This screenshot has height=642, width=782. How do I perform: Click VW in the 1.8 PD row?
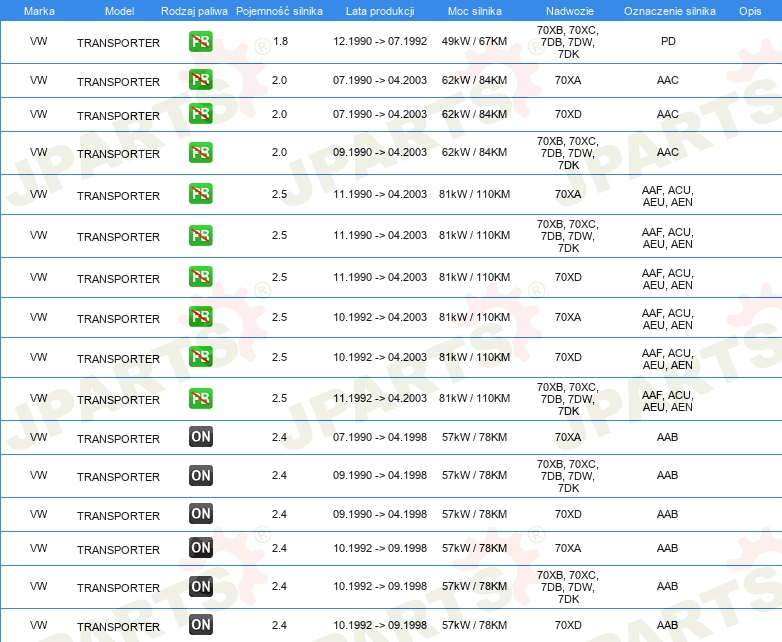tap(38, 41)
